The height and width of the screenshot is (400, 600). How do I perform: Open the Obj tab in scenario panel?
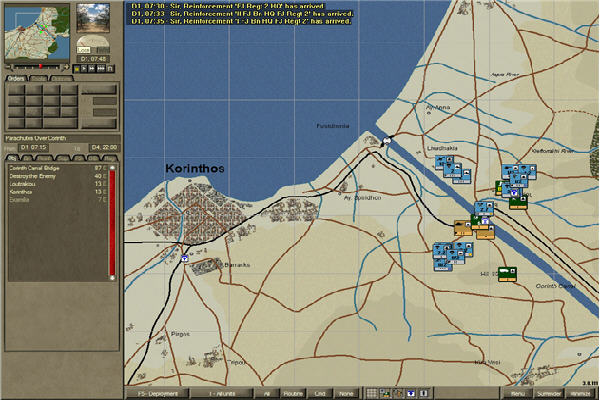pos(12,158)
